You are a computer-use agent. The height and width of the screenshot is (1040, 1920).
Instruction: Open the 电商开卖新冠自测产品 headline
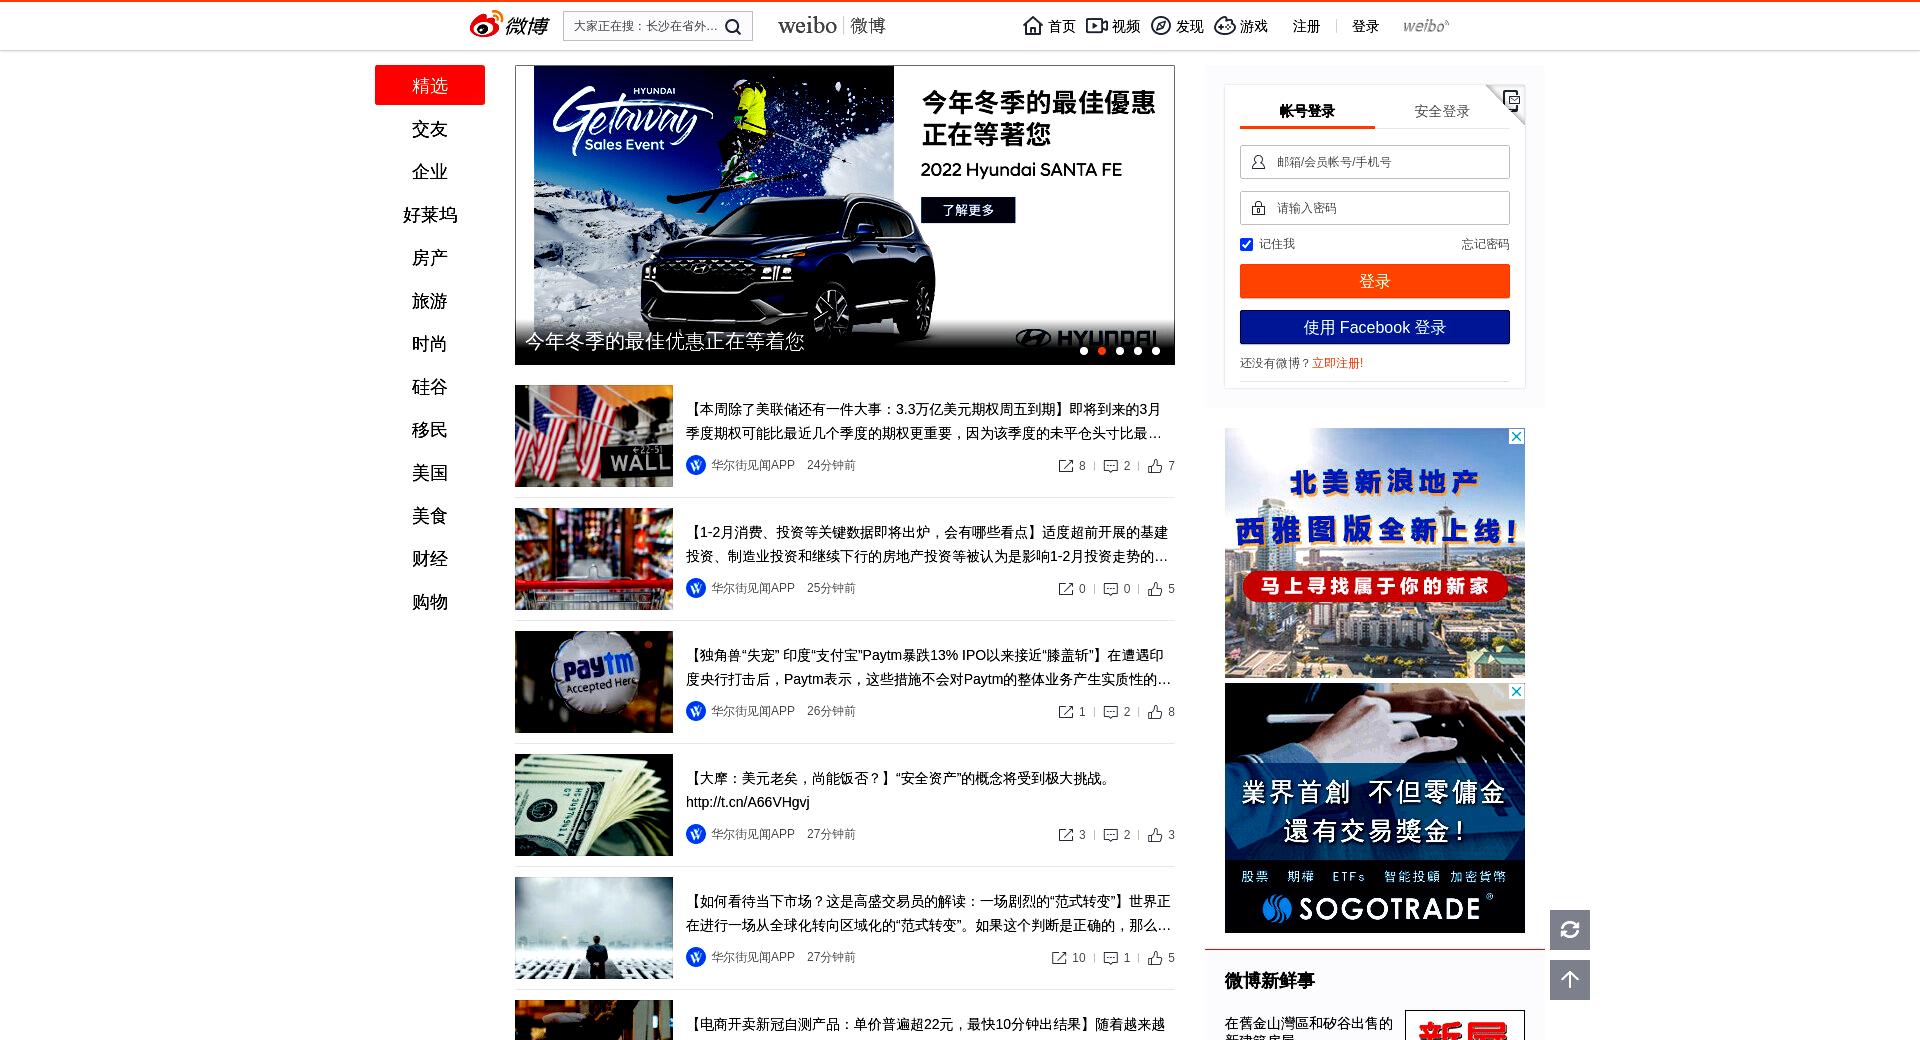pyautogui.click(x=925, y=1025)
